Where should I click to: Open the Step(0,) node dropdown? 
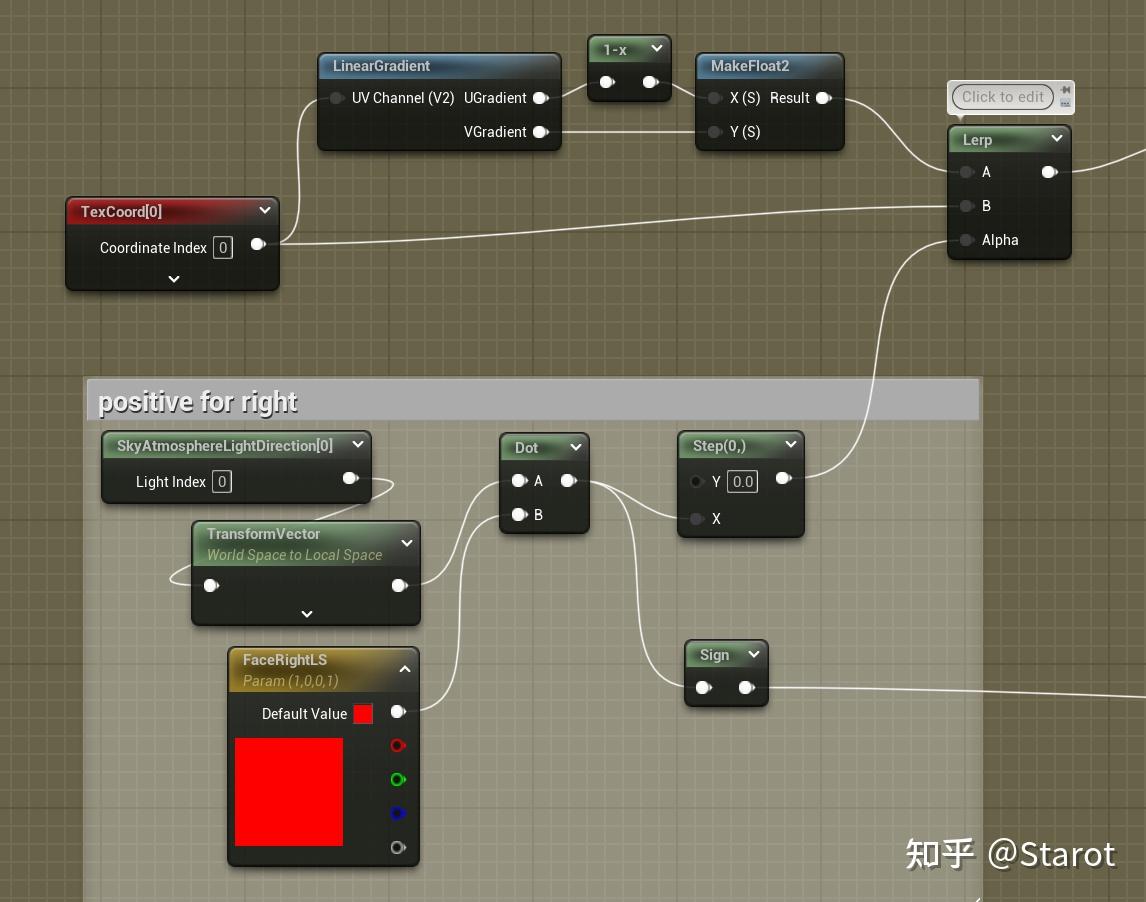click(x=791, y=444)
